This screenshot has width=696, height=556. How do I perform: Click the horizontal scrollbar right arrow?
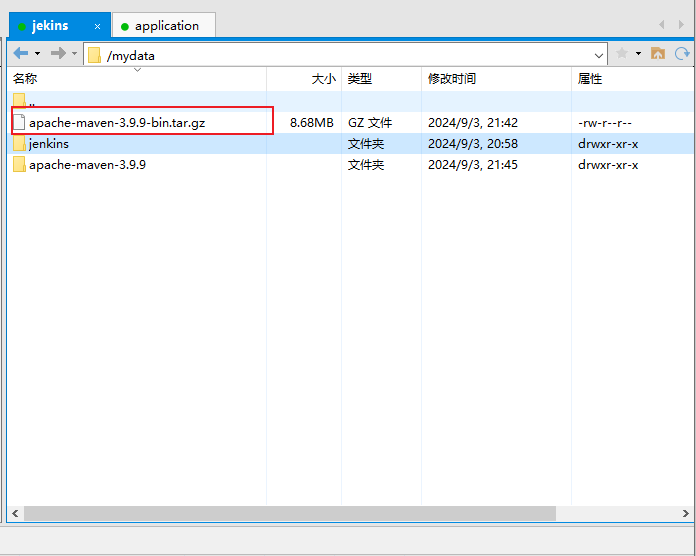pos(686,513)
